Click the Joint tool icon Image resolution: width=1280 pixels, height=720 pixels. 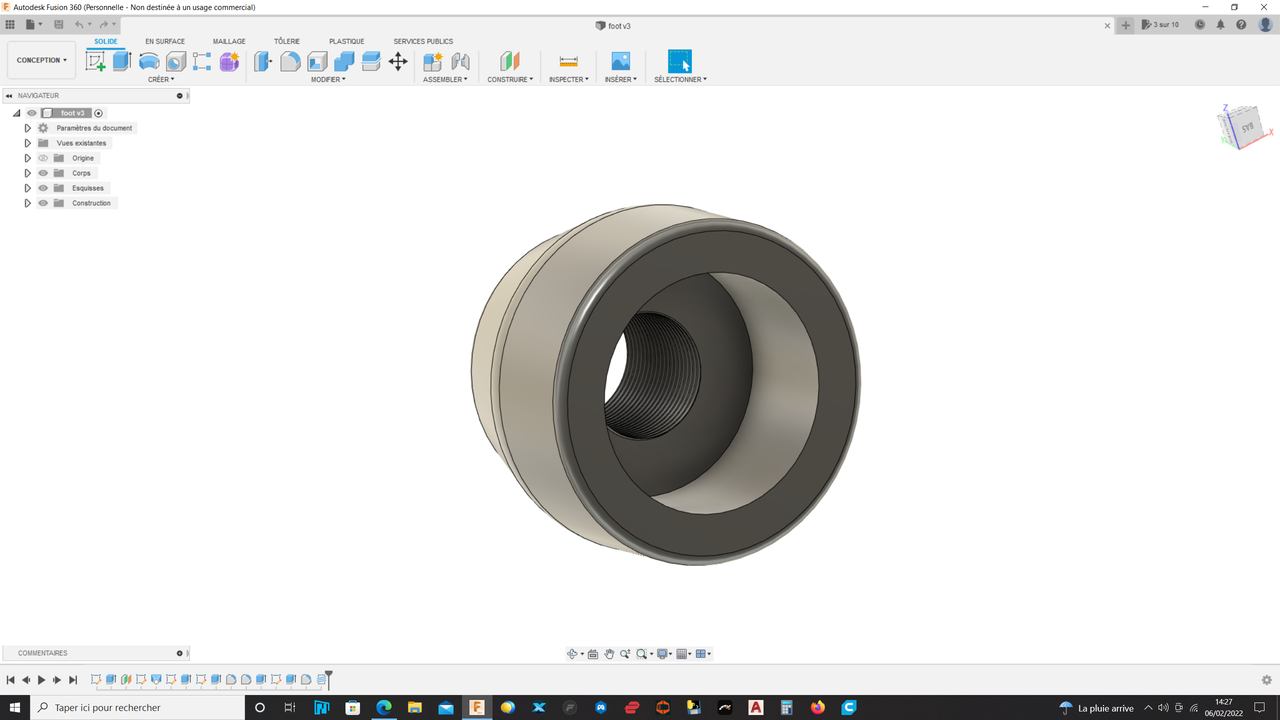click(x=460, y=61)
